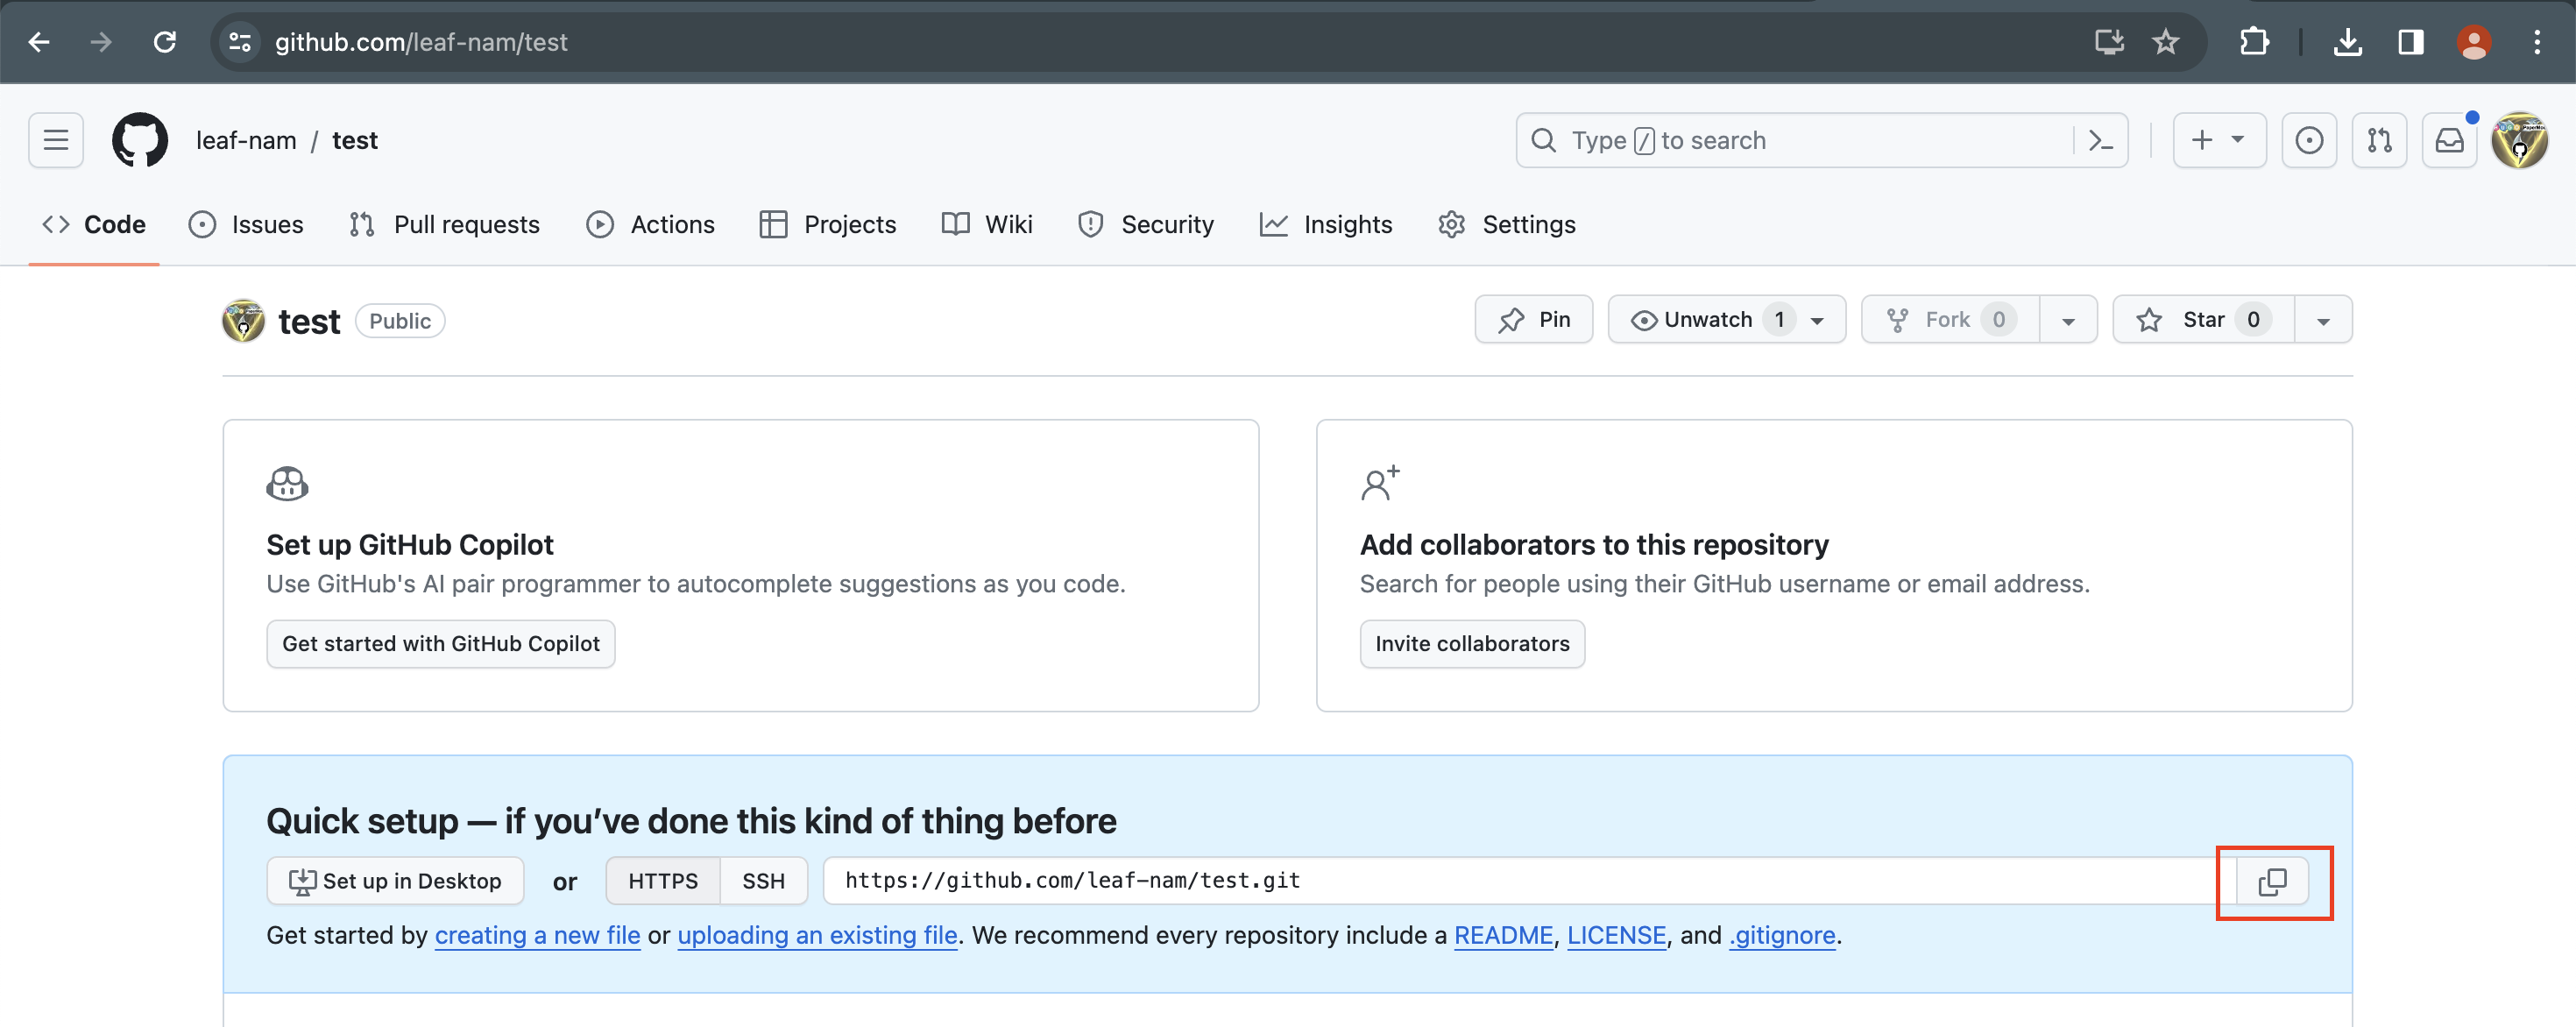Open the command palette icon in search
2576x1027 pixels.
2101,140
